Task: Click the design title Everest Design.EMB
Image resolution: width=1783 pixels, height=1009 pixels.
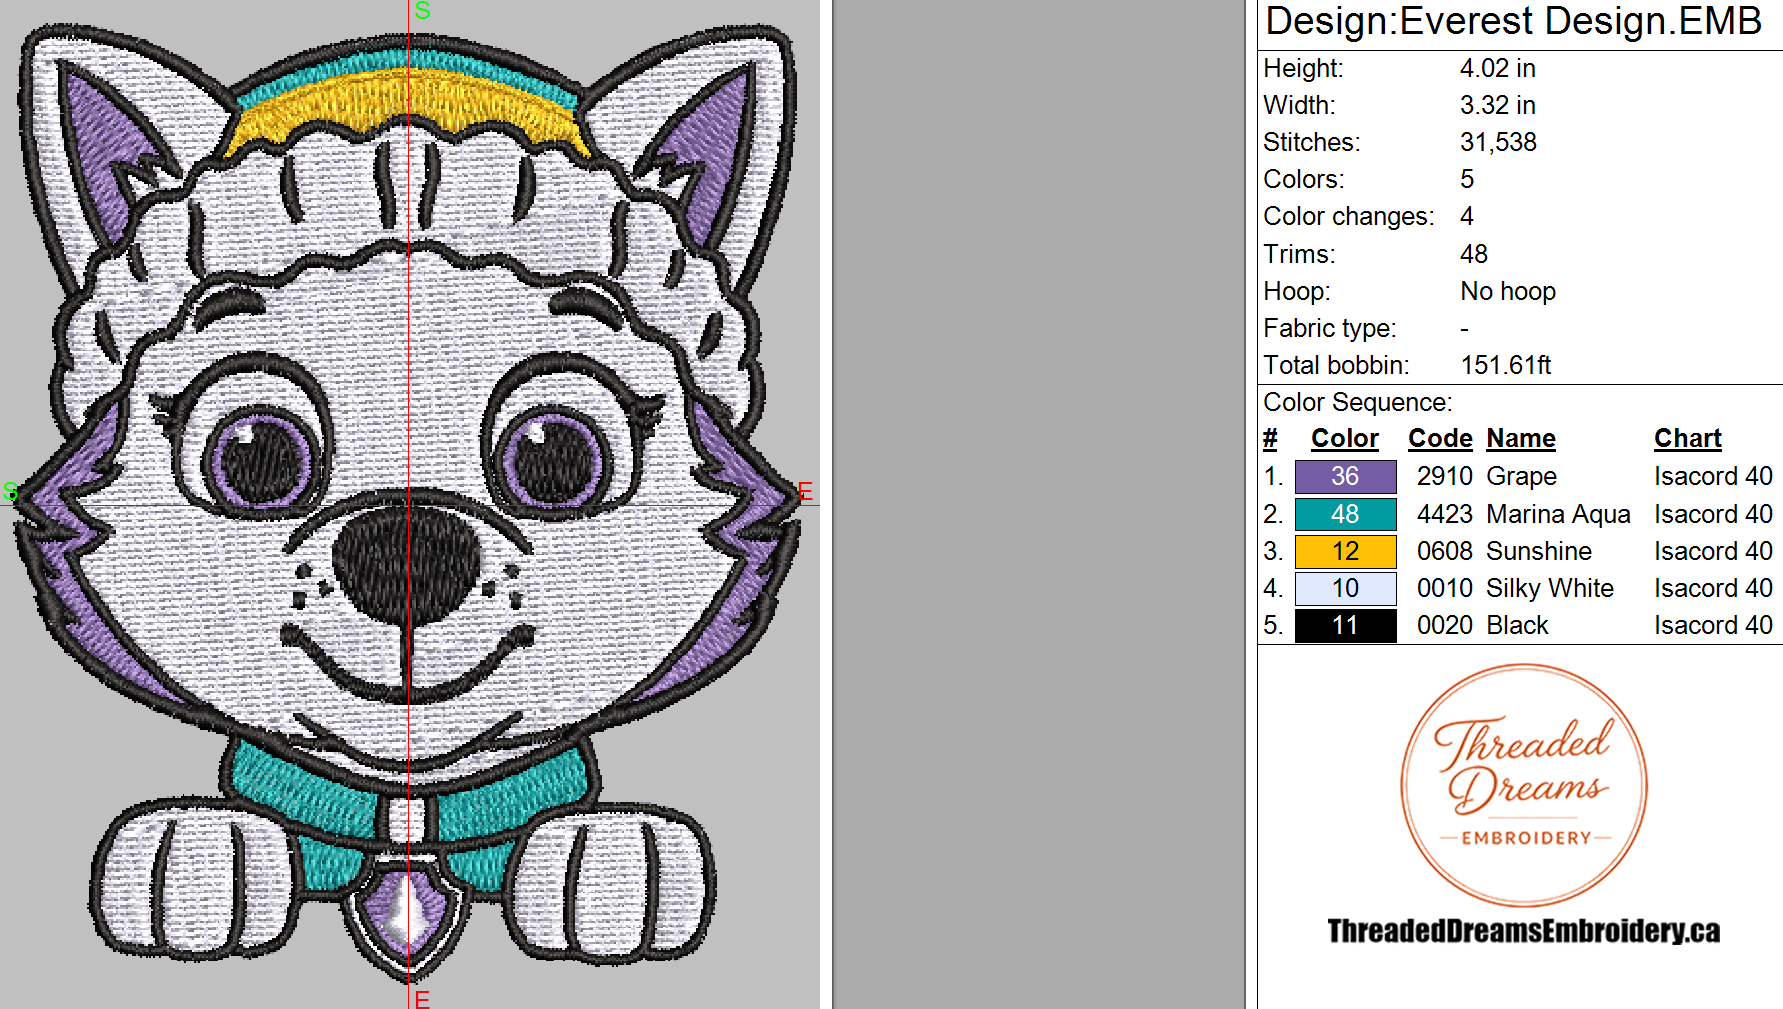Action: pyautogui.click(x=1580, y=21)
